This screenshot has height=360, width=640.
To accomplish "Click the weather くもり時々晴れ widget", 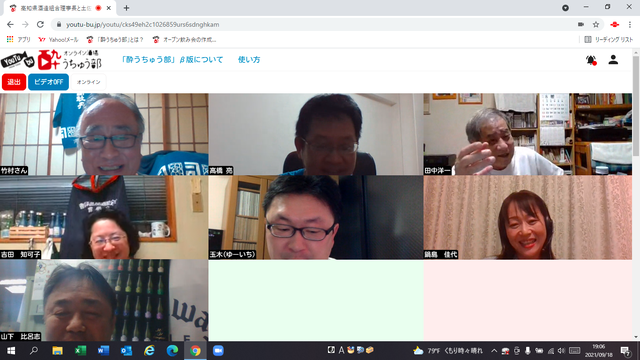I will pos(448,351).
